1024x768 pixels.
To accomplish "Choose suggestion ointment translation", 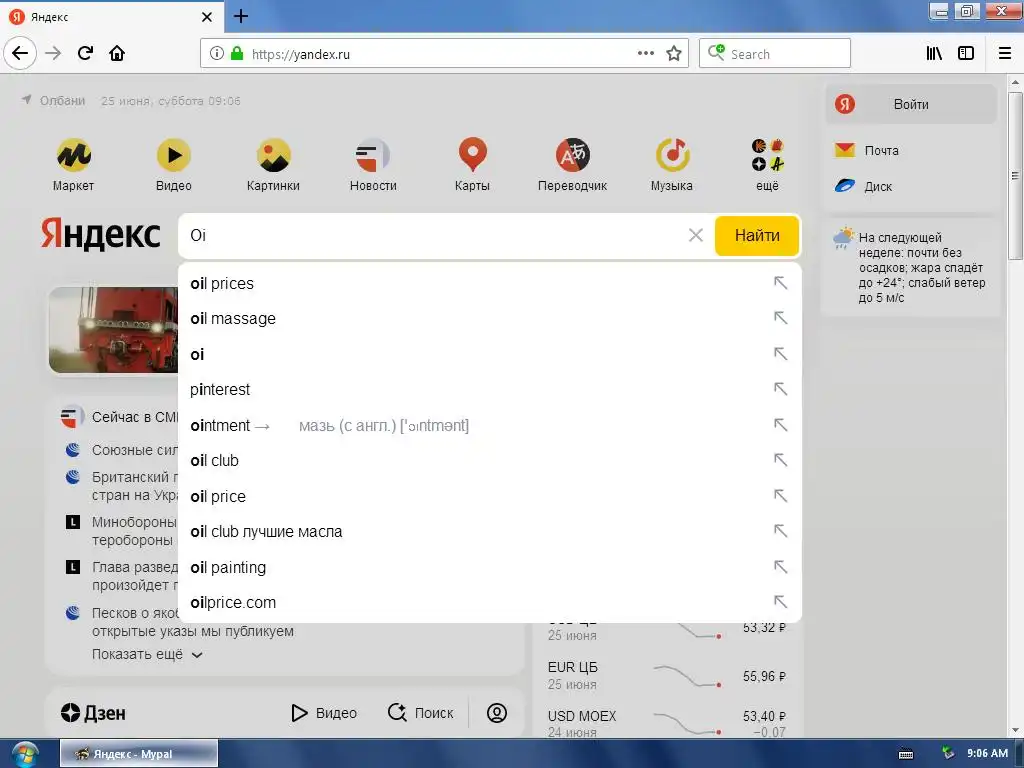I will coord(490,425).
